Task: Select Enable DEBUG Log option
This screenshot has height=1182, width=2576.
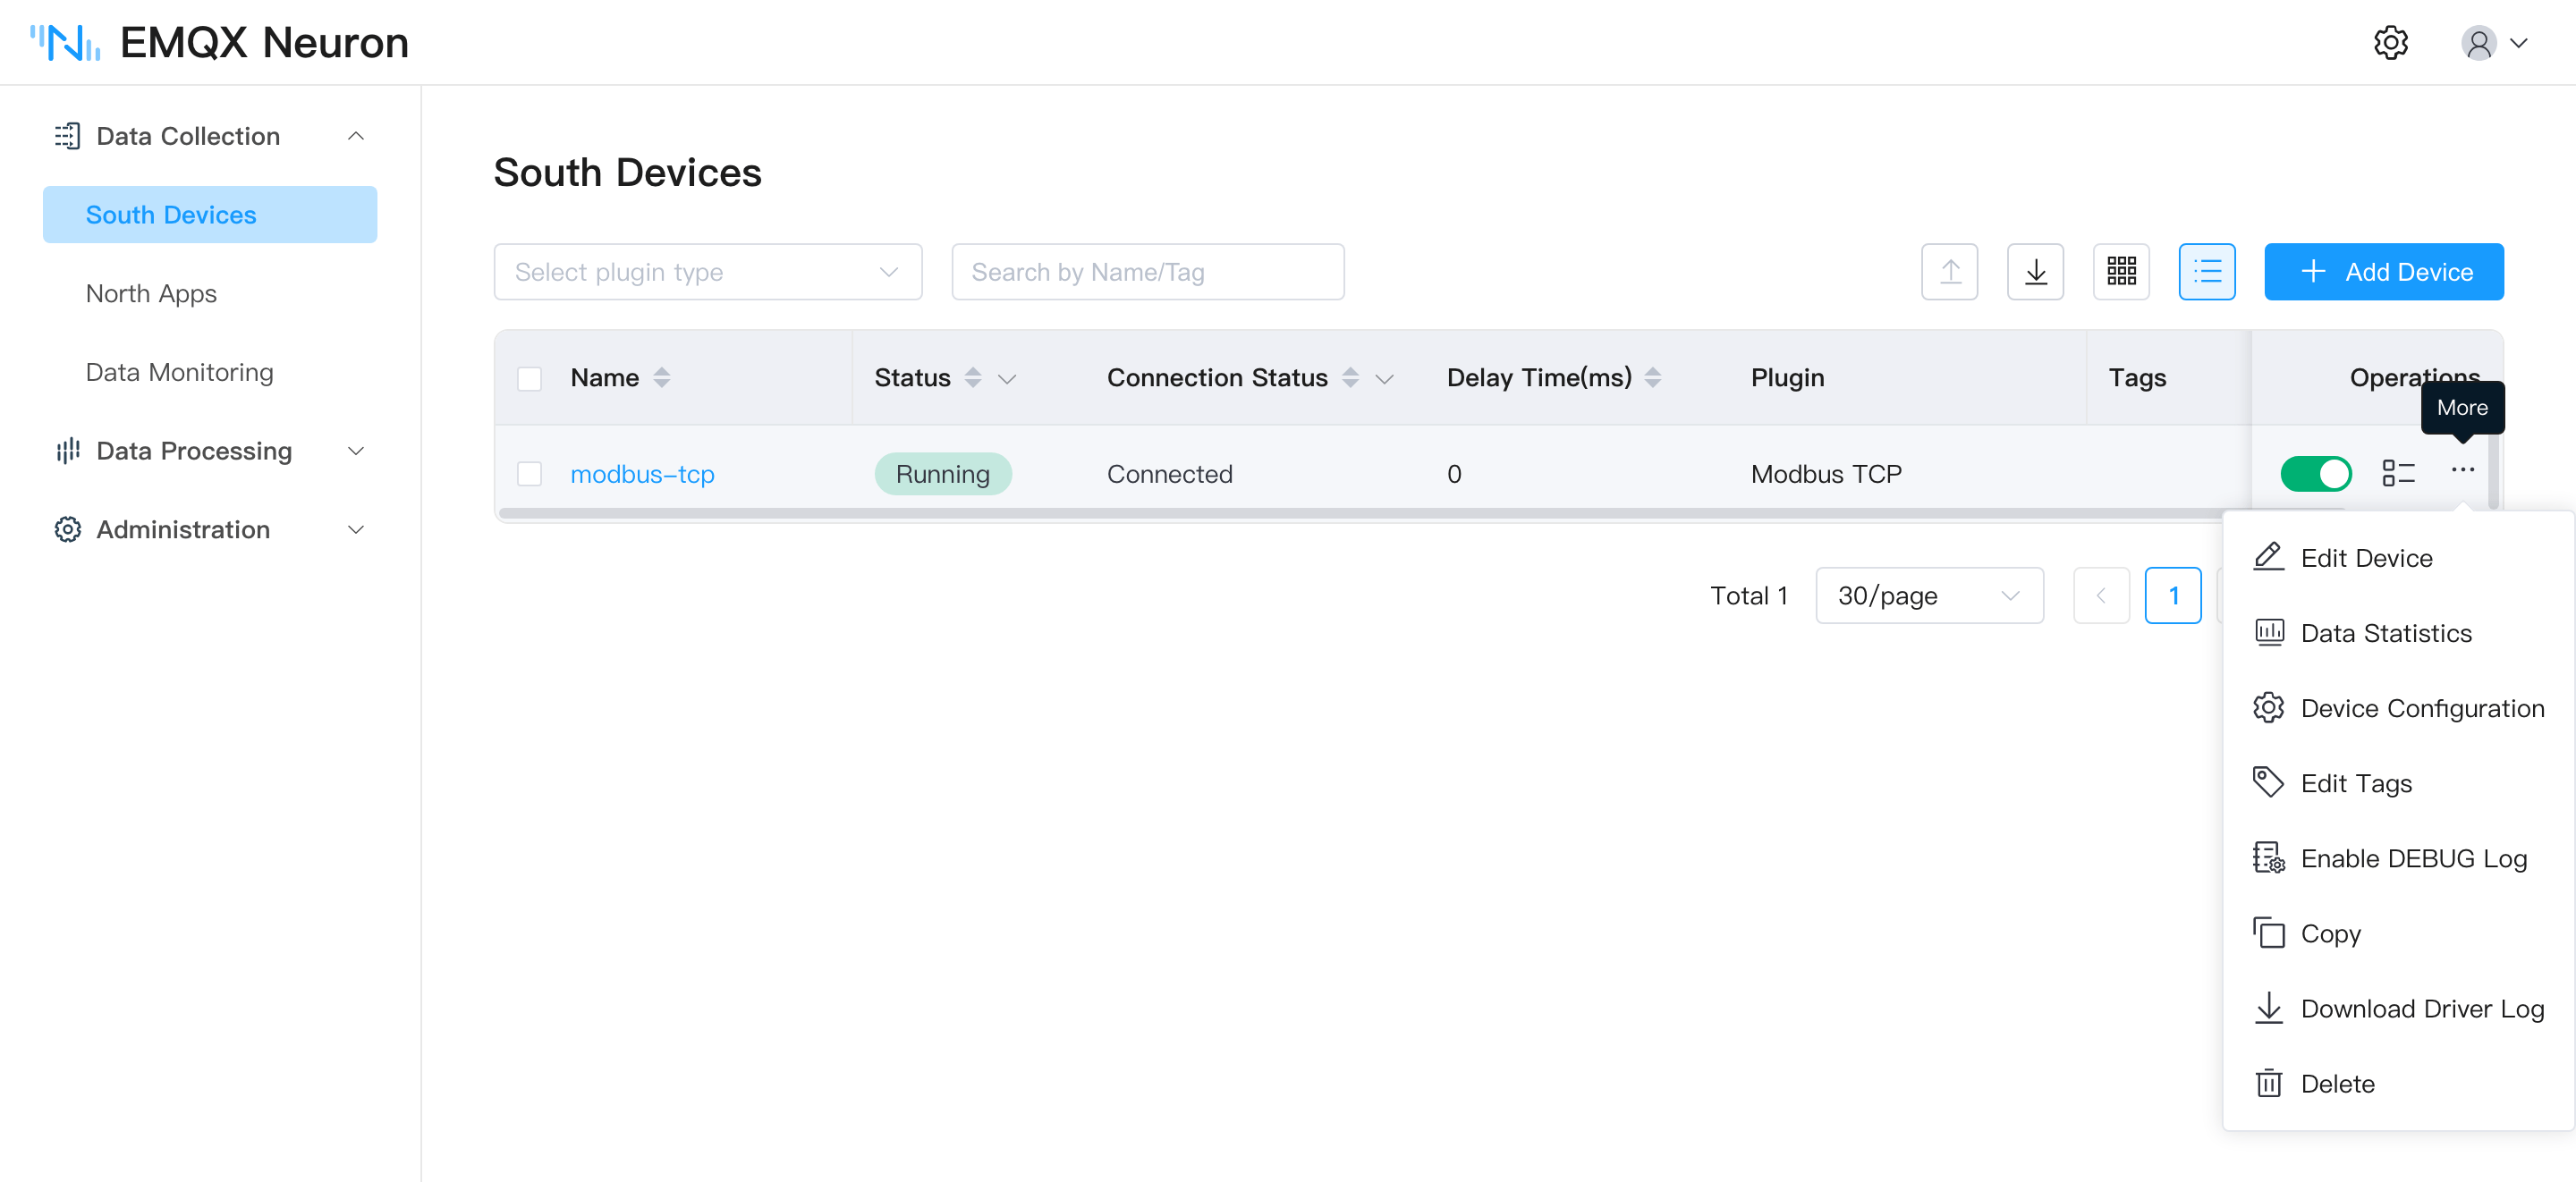Action: [x=2398, y=857]
